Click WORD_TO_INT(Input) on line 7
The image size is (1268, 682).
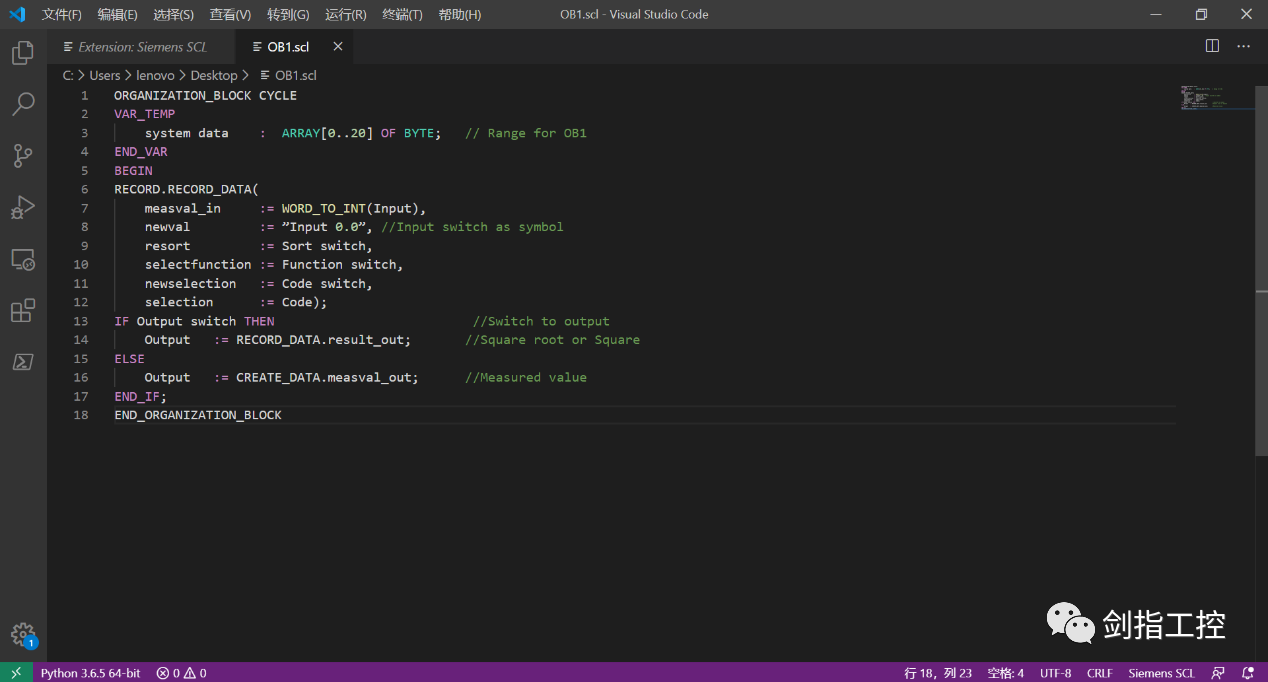tap(350, 208)
